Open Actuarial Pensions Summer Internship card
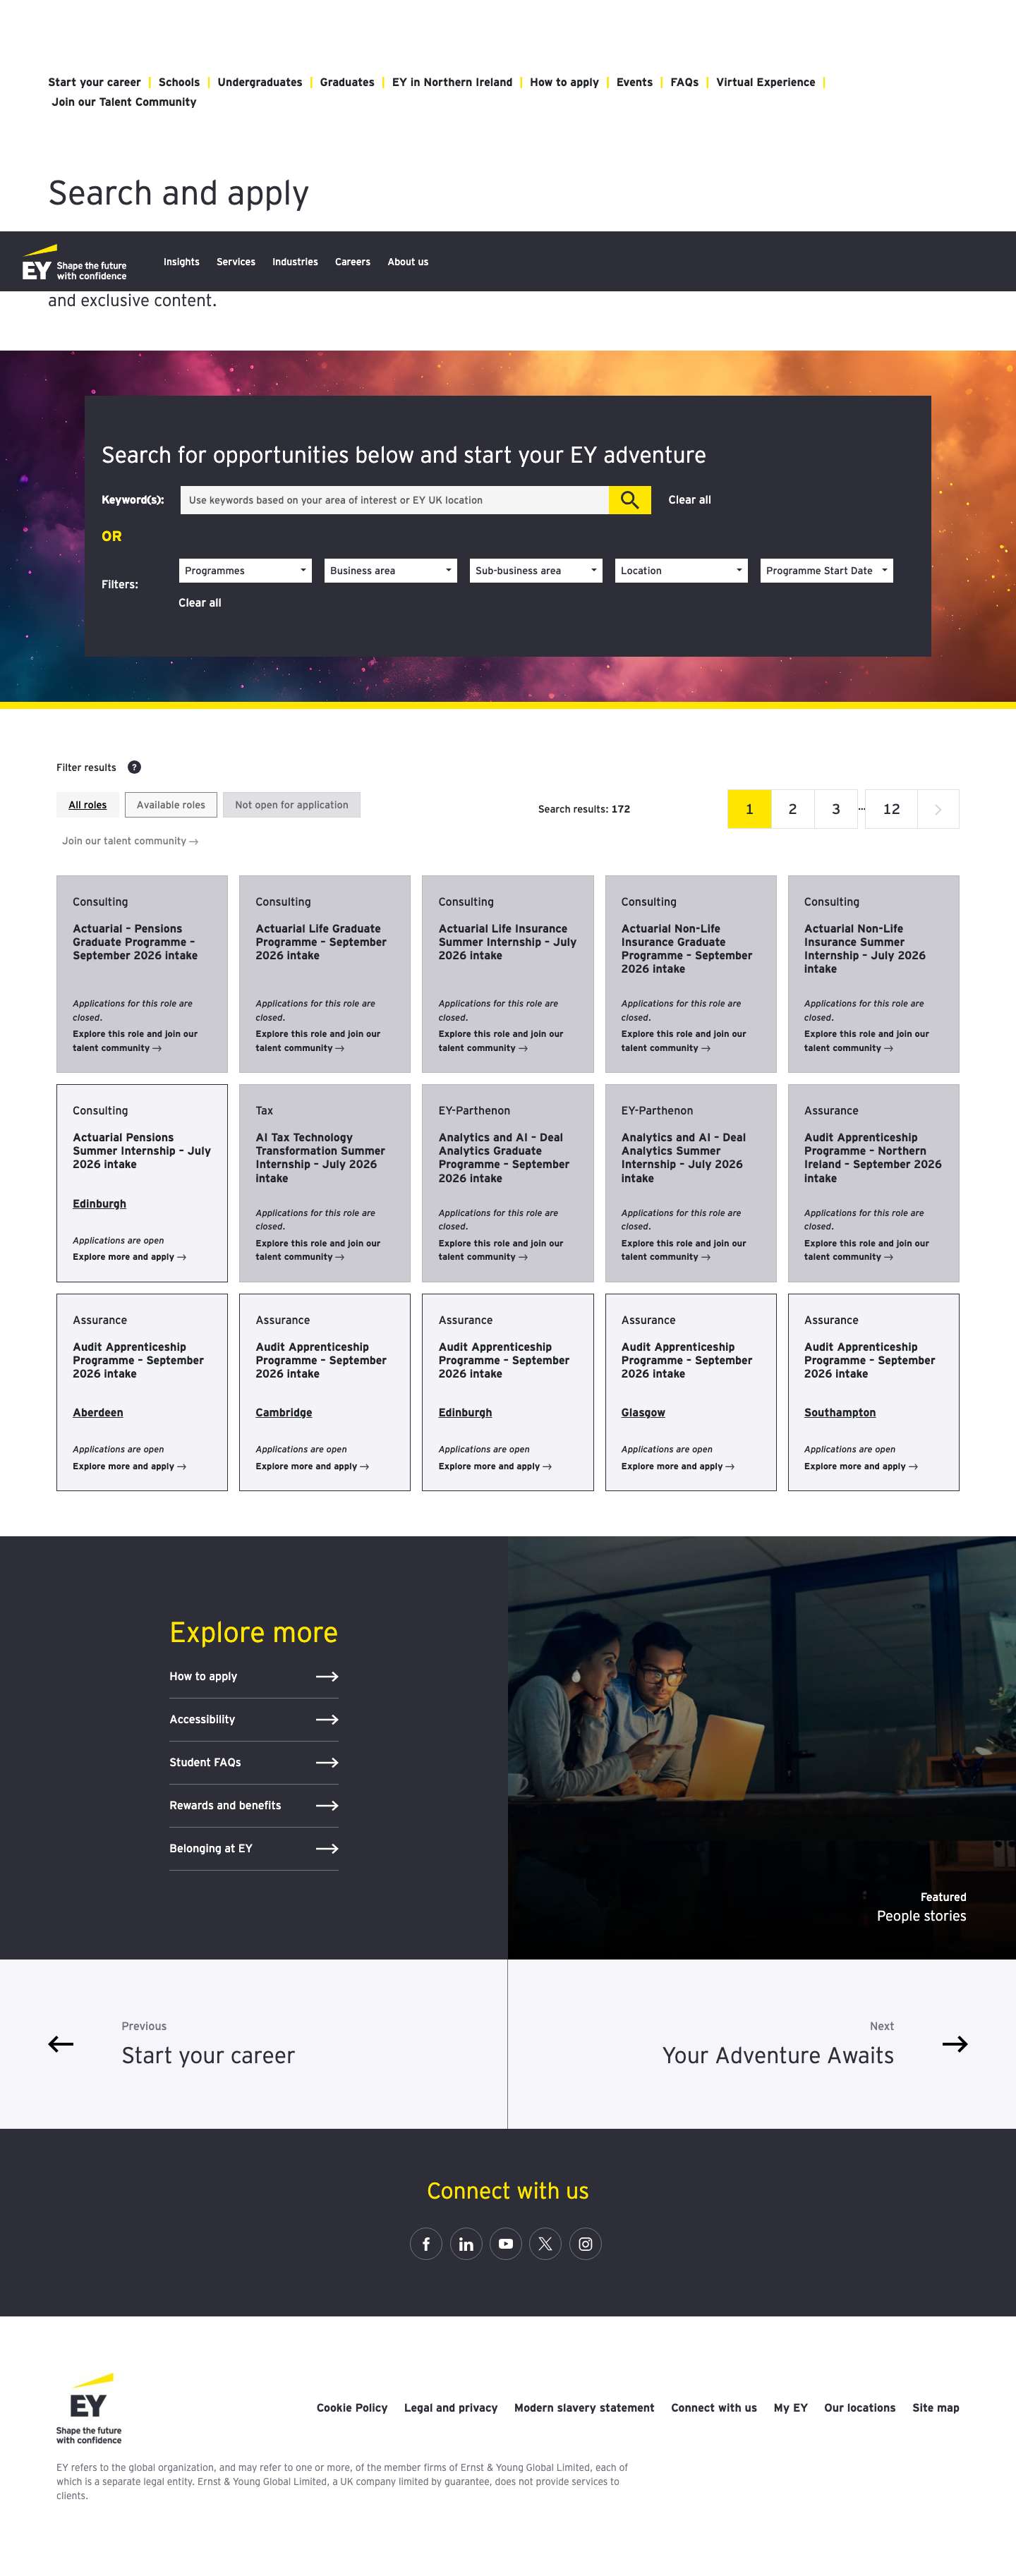 (142, 1183)
